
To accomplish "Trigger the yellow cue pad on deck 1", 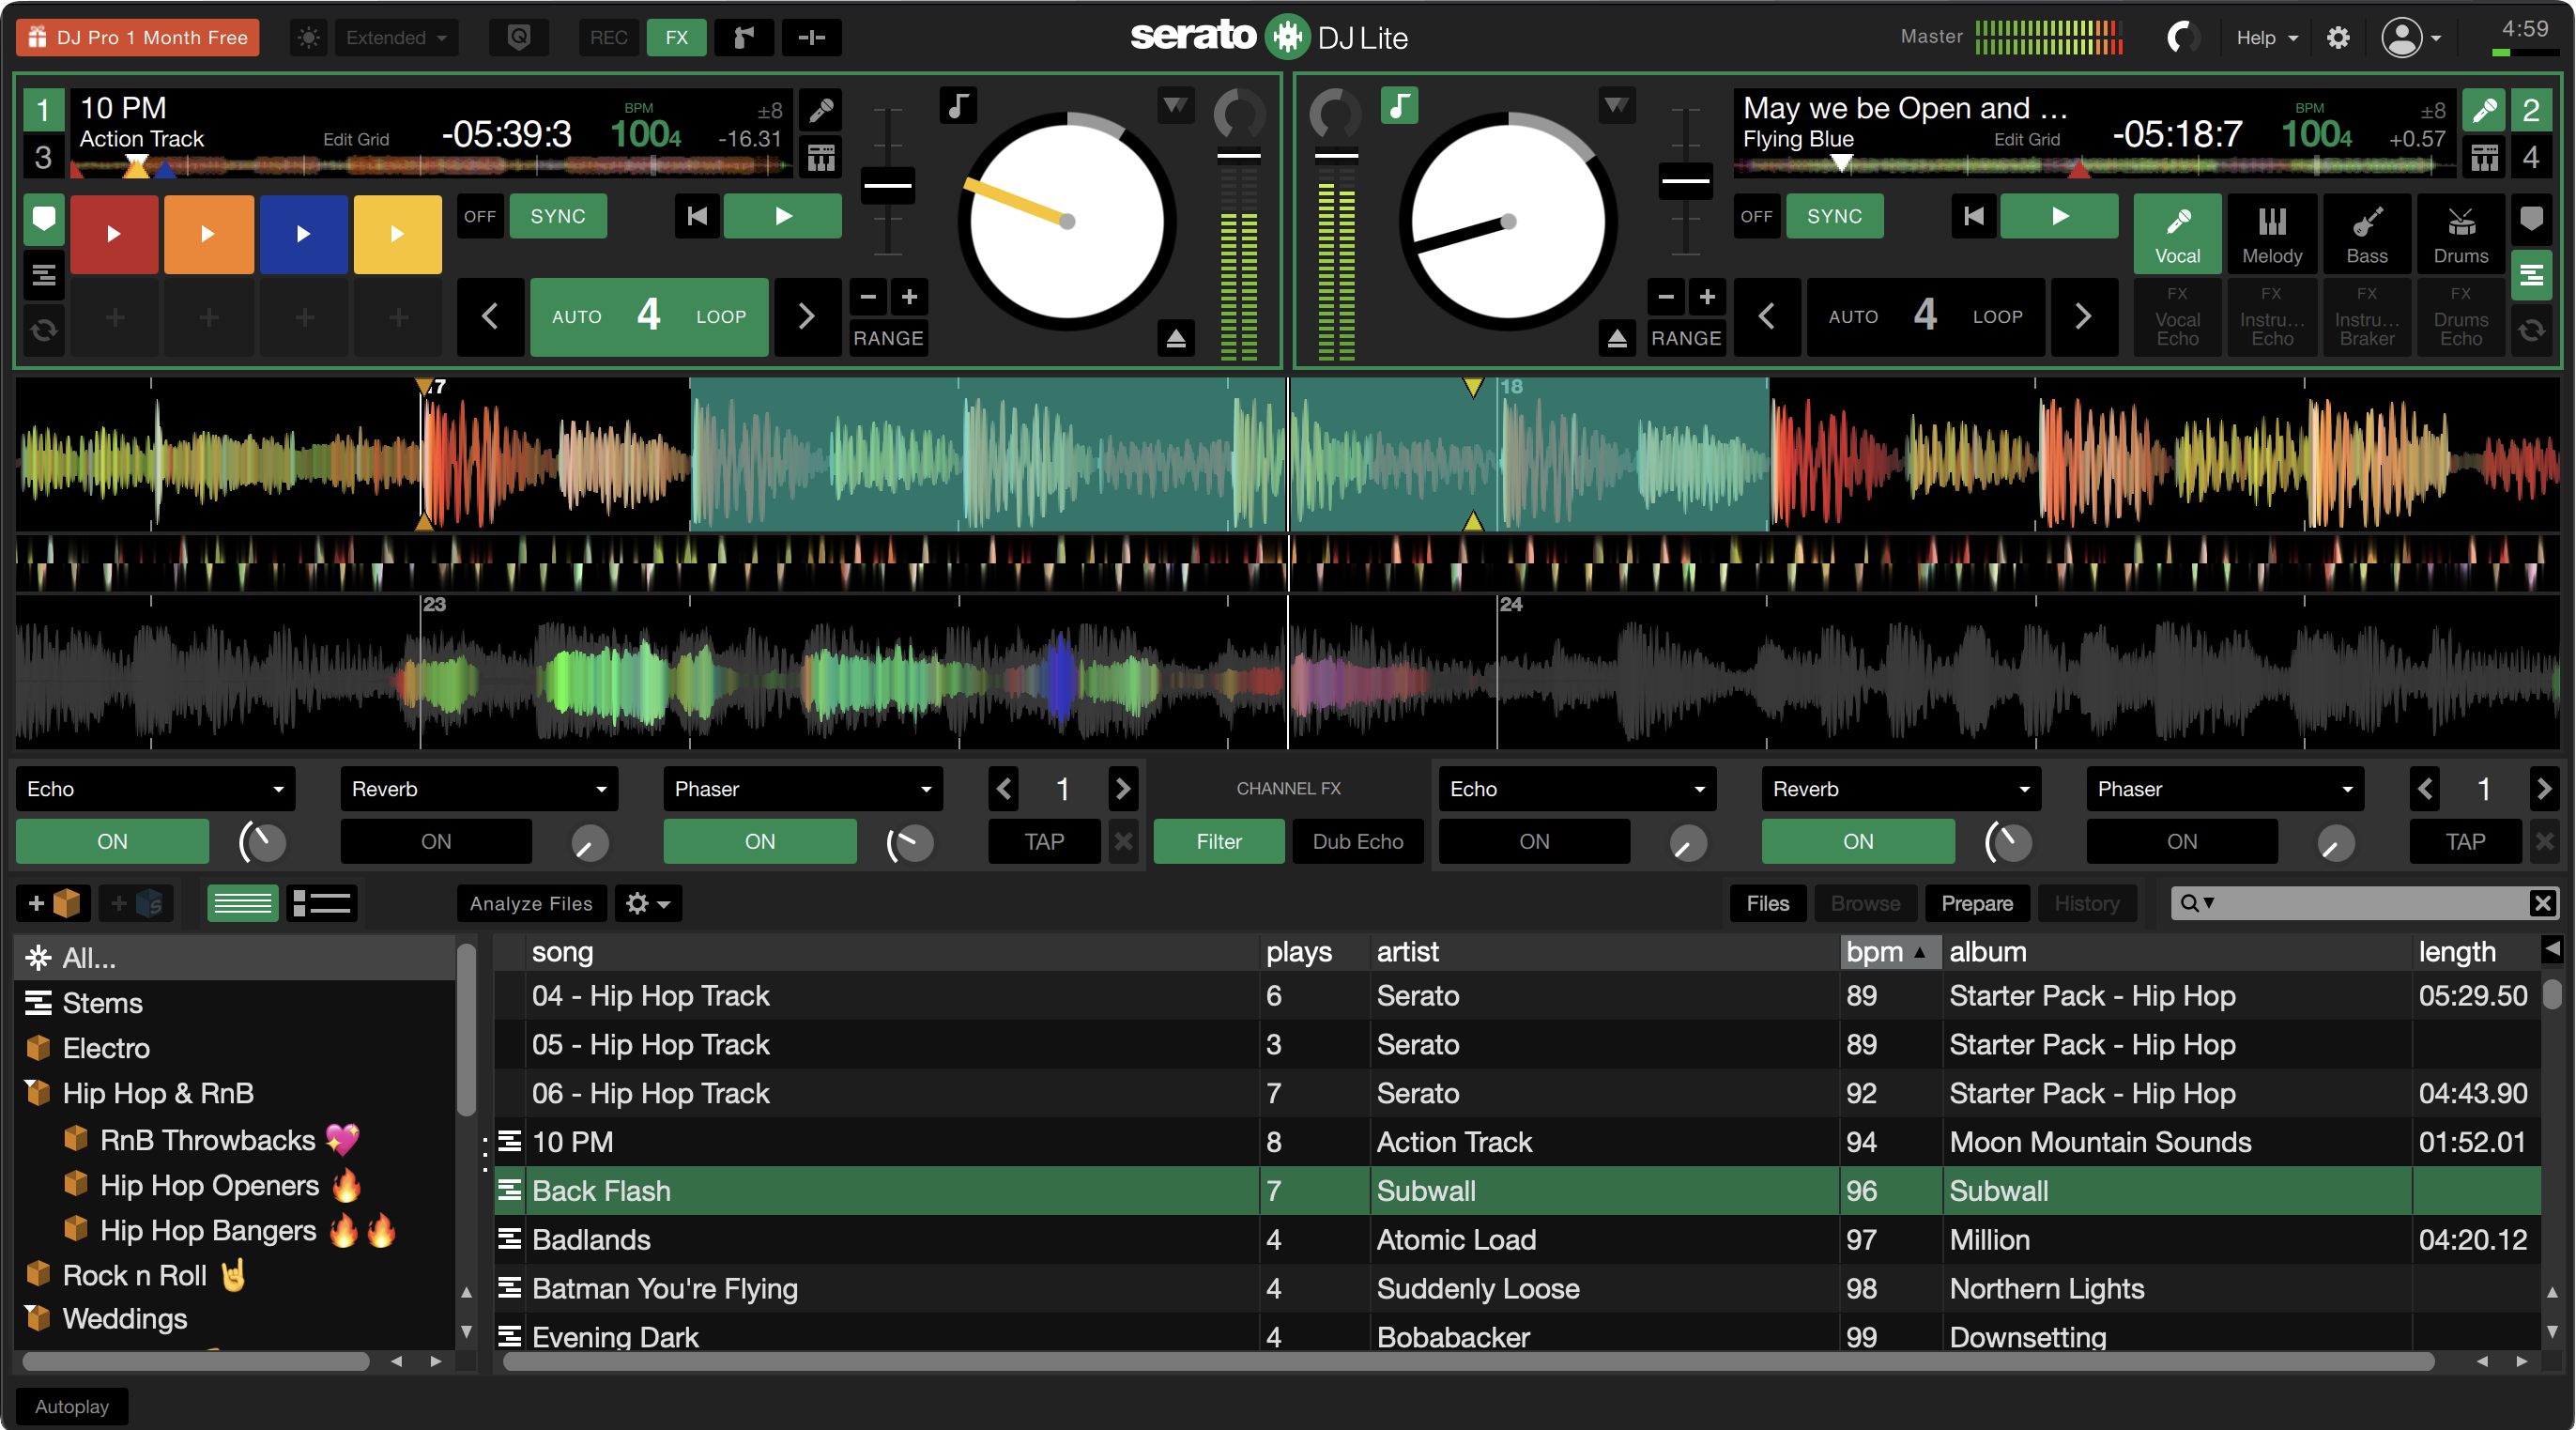I will point(397,234).
